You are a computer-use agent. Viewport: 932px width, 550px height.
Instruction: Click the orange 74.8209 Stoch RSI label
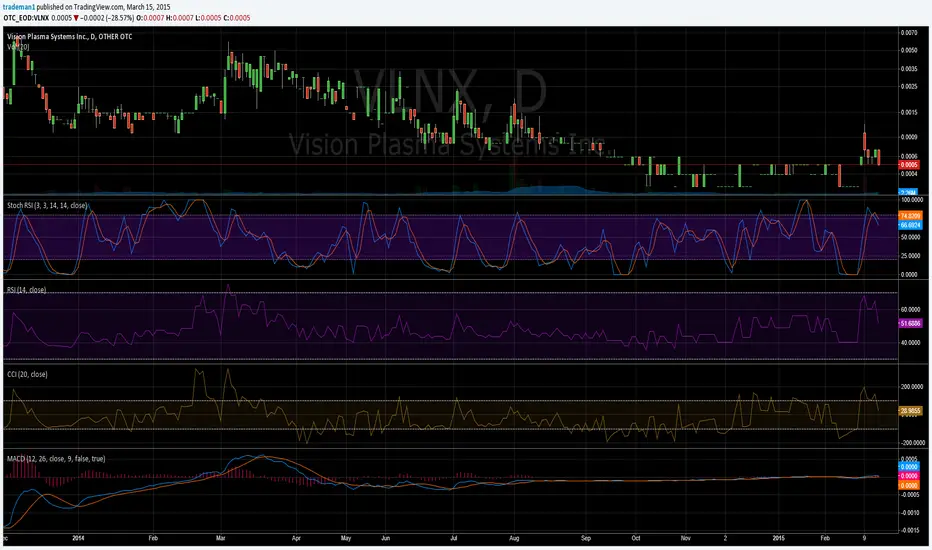pos(911,216)
